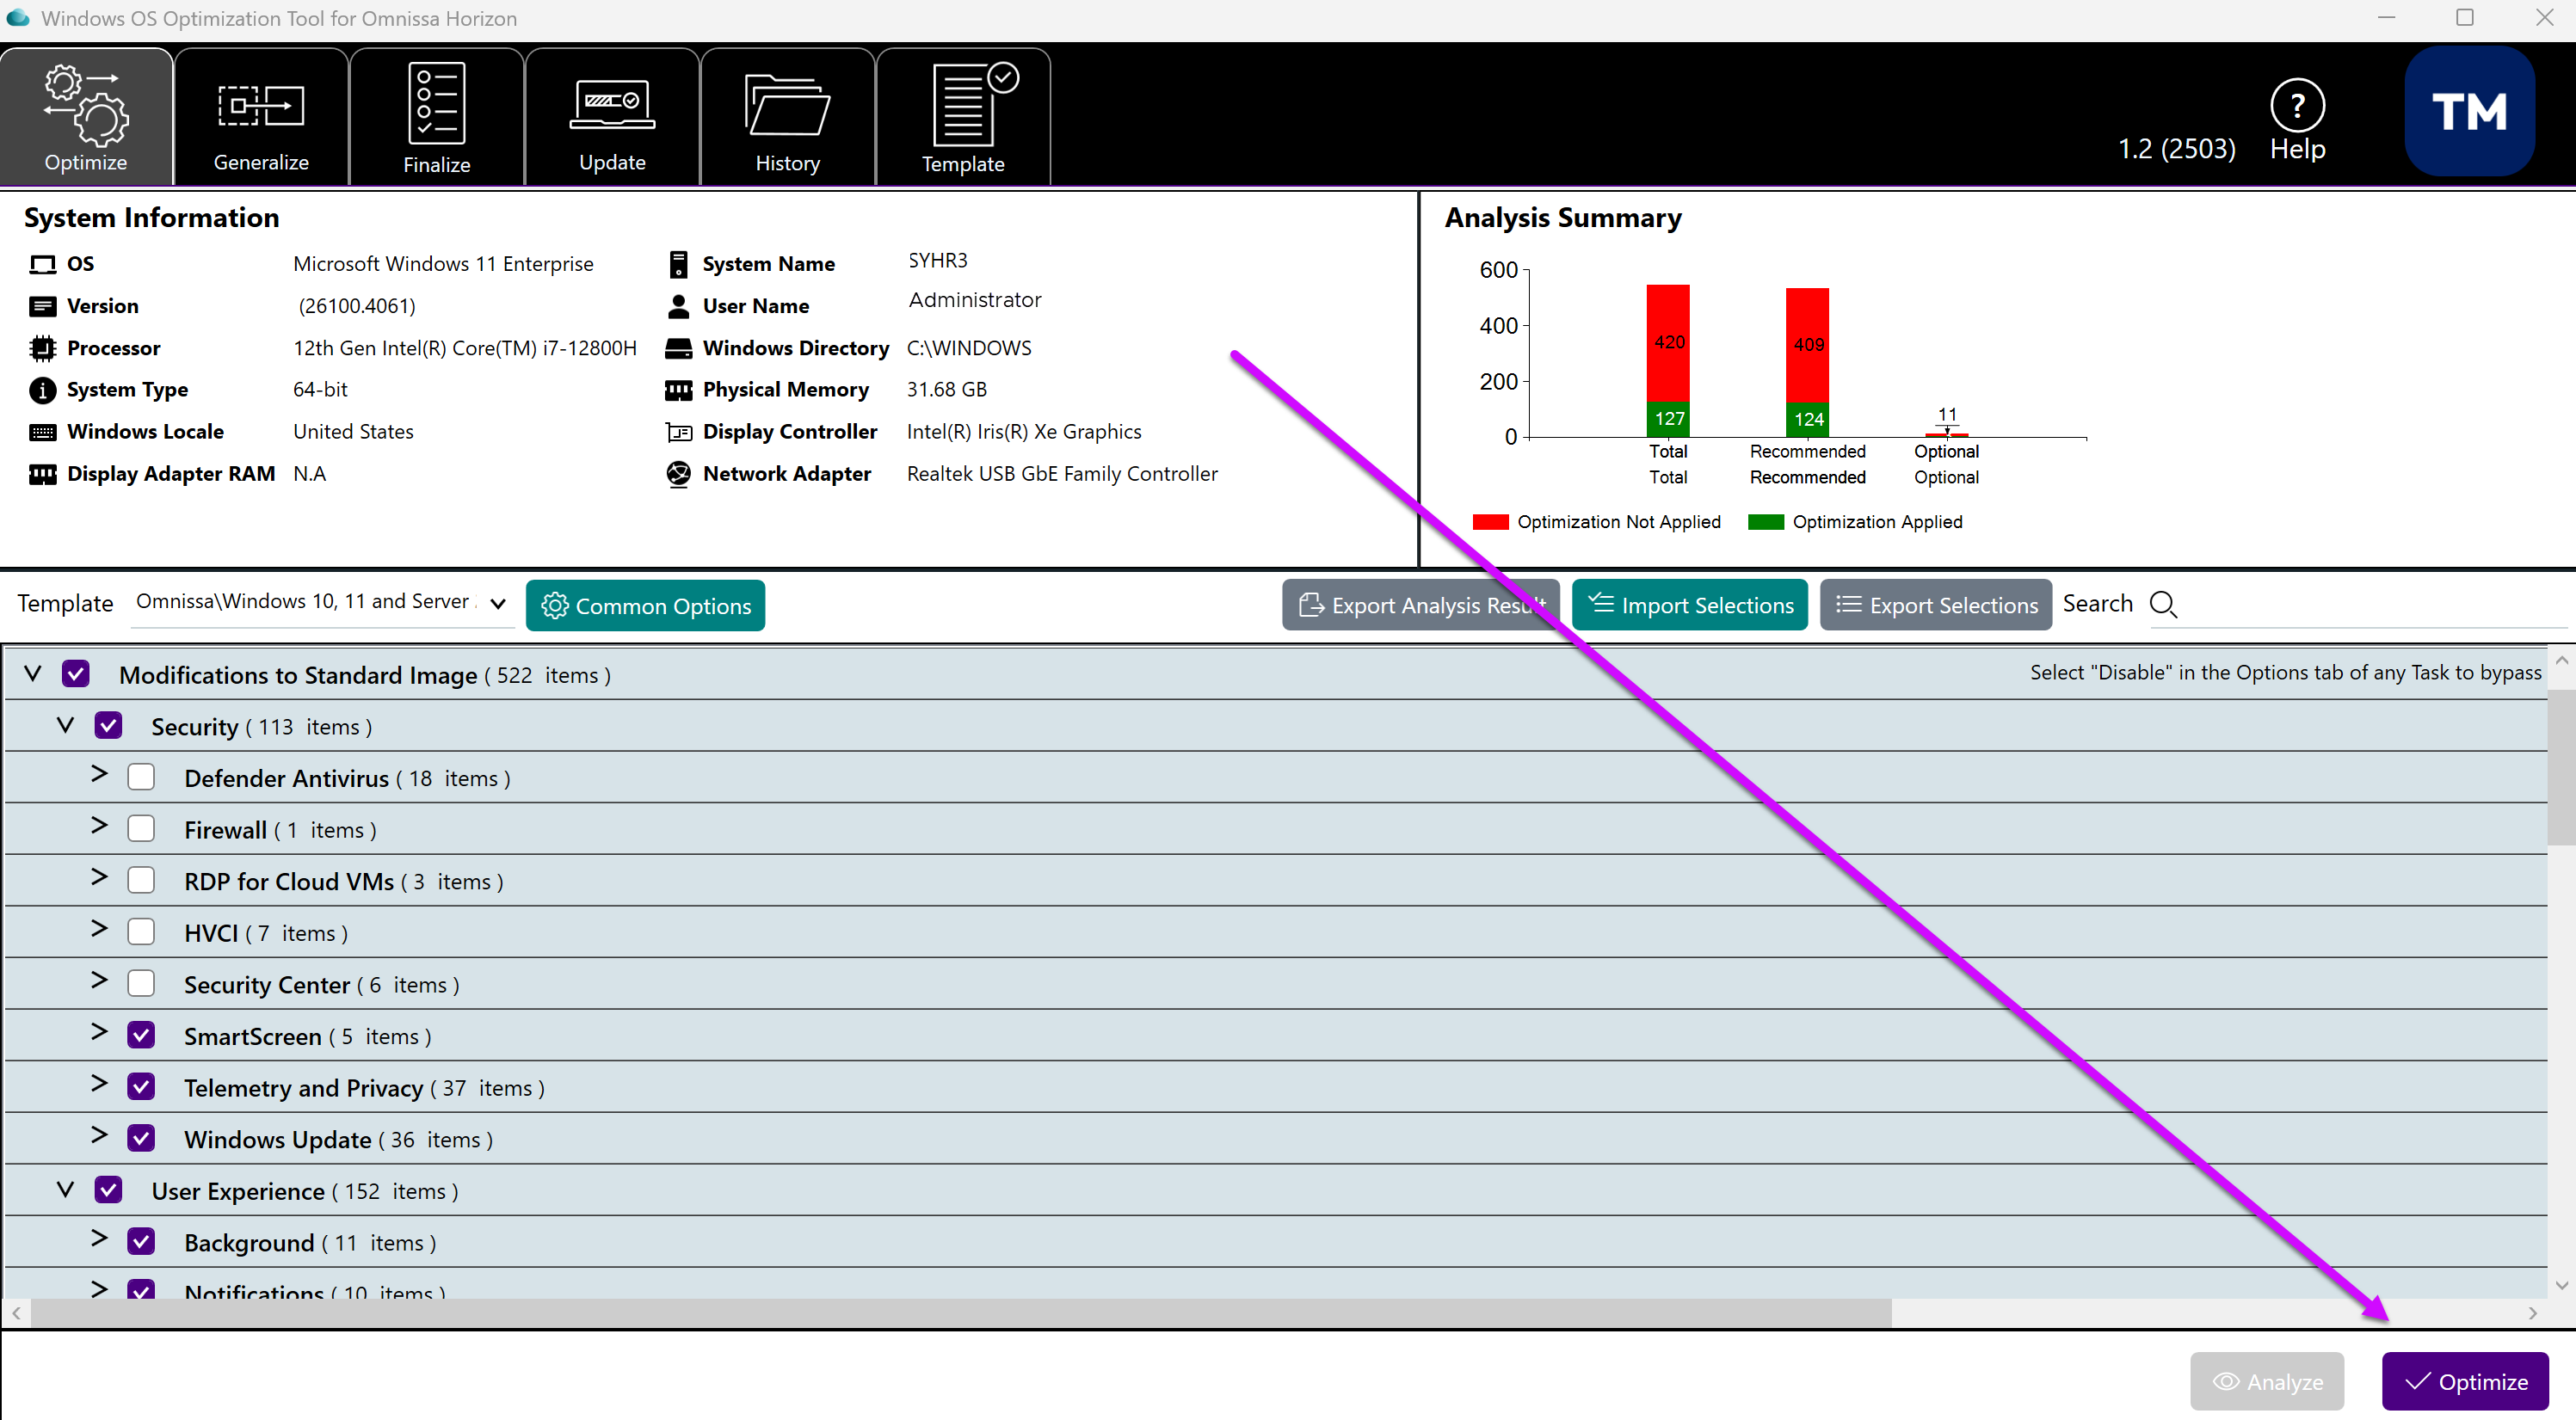Click Export Analysis Result button
This screenshot has height=1420, width=2576.
tap(1421, 605)
